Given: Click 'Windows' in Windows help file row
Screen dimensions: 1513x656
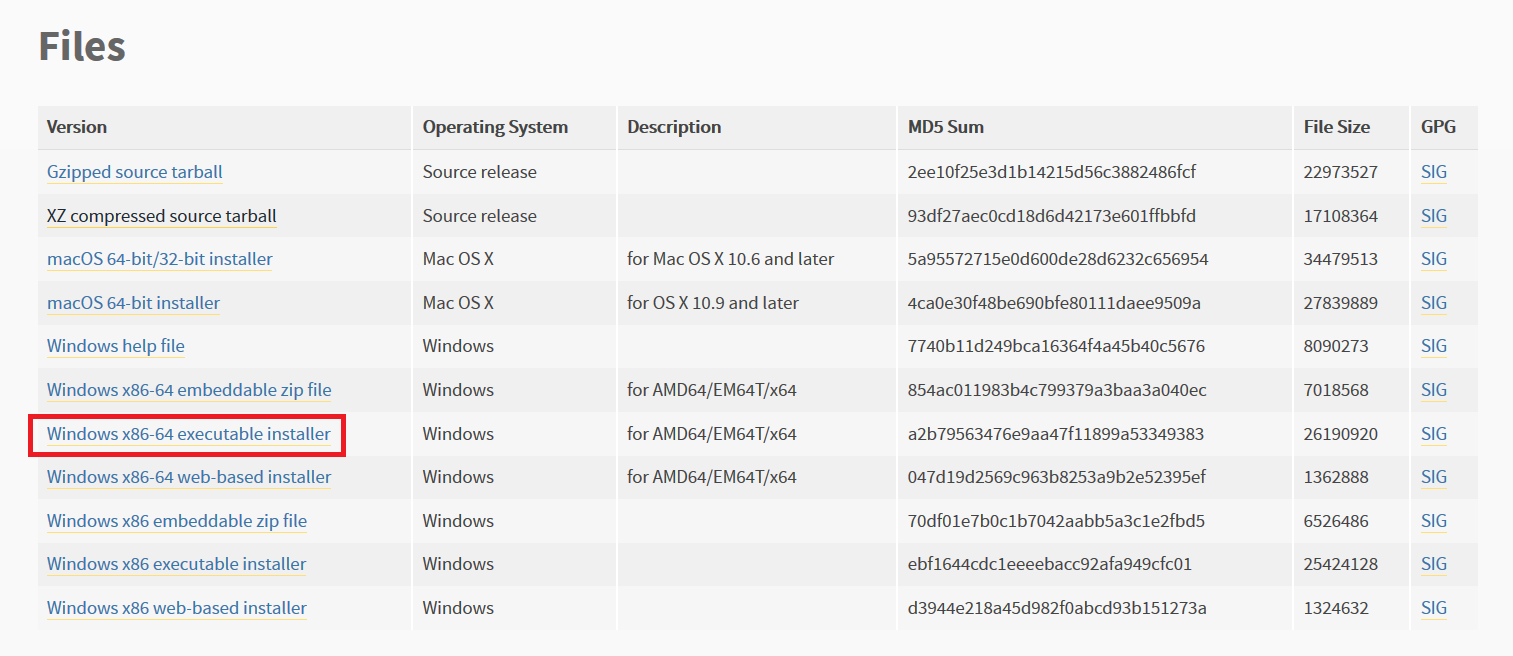Looking at the screenshot, I should (x=458, y=346).
